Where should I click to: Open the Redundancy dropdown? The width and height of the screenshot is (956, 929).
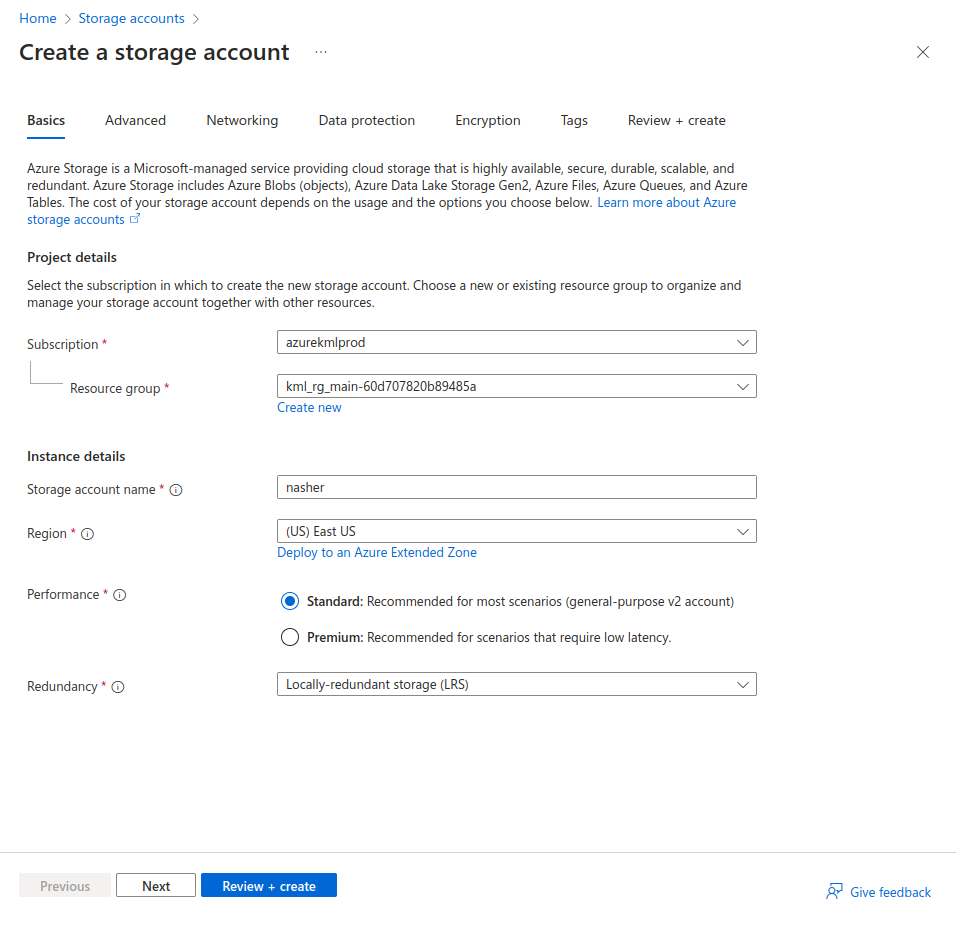point(516,684)
